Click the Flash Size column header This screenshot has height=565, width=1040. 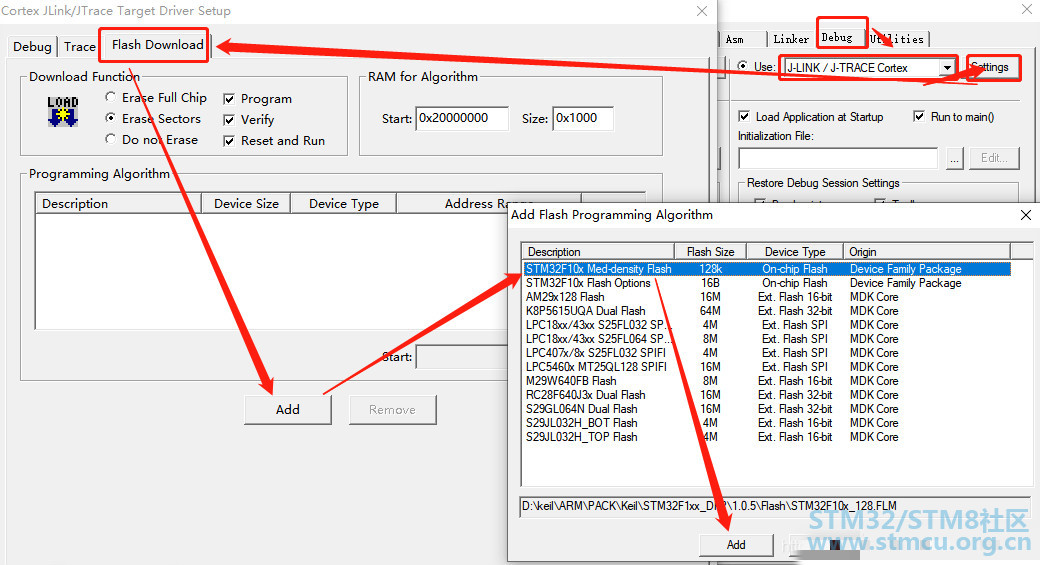pyautogui.click(x=710, y=252)
